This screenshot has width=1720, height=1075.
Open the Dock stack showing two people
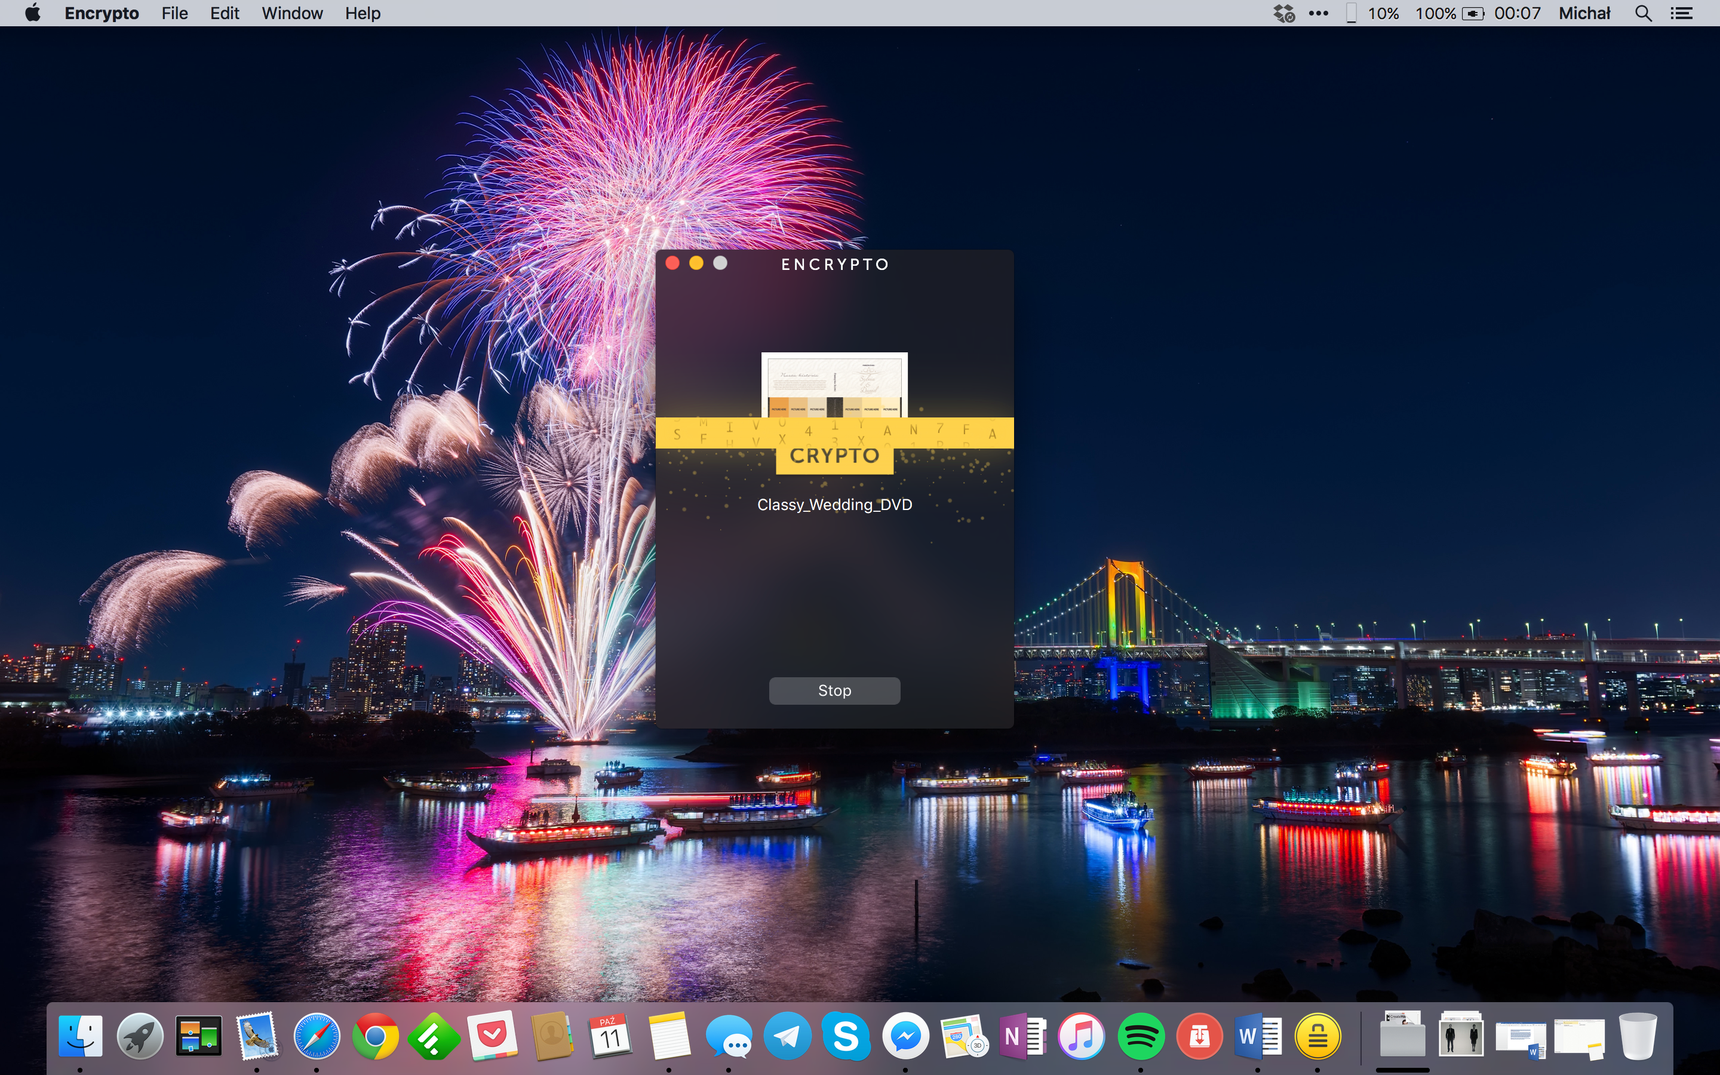[1461, 1036]
